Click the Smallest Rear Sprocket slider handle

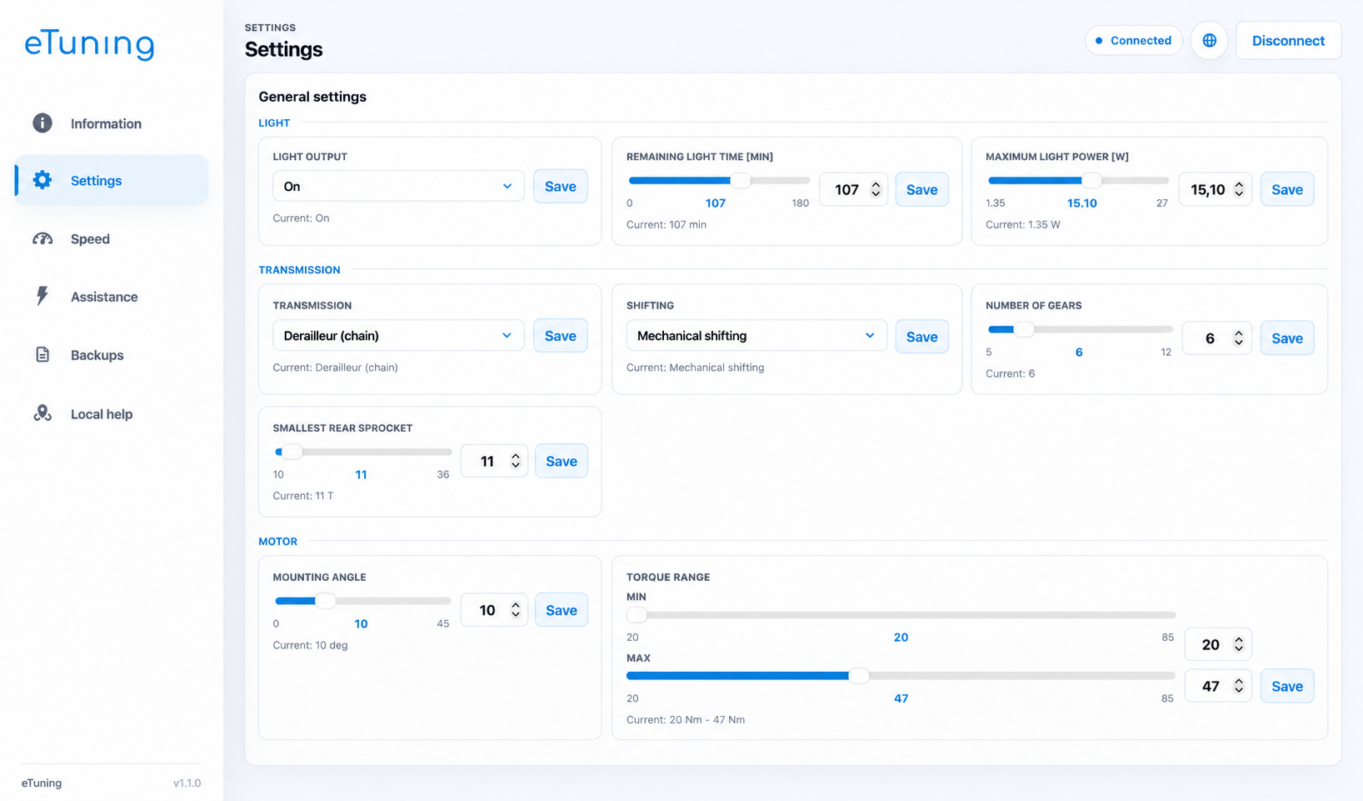click(x=292, y=452)
